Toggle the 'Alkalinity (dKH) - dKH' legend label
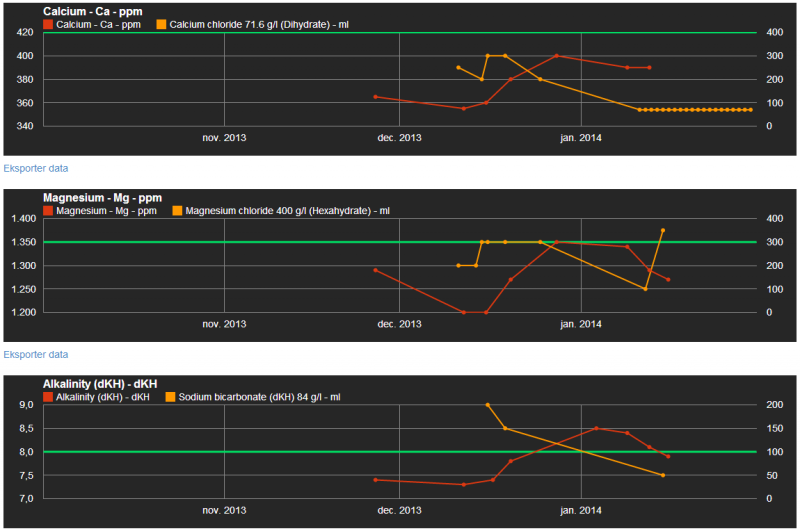The image size is (800, 531). tap(104, 397)
